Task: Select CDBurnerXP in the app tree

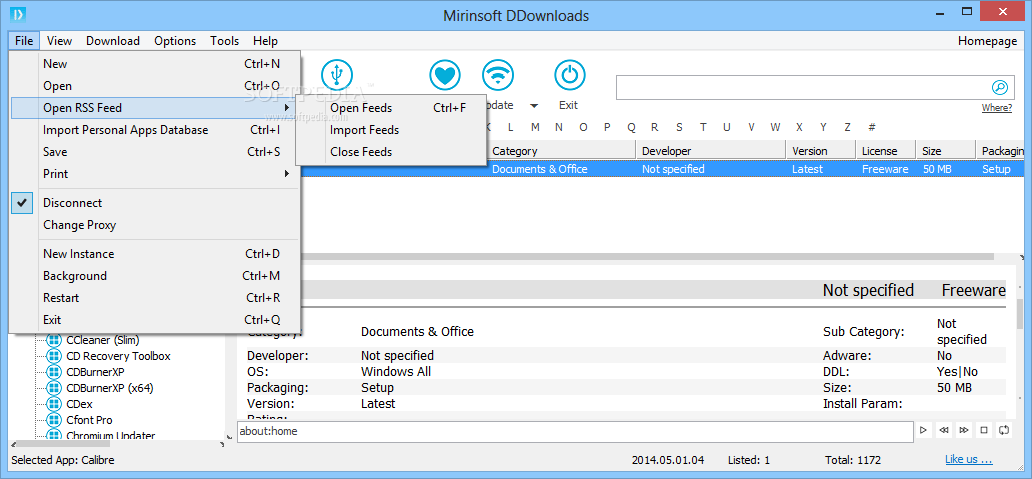Action: [95, 372]
